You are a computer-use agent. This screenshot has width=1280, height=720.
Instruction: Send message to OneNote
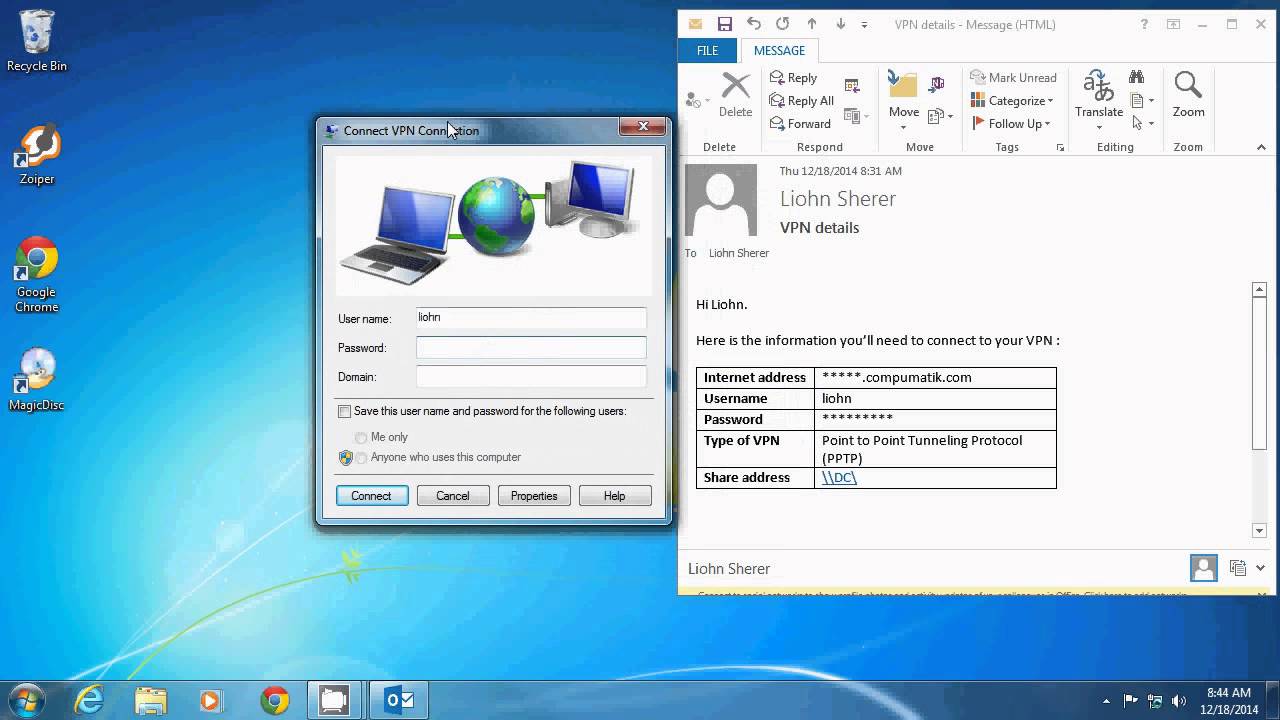coord(937,84)
